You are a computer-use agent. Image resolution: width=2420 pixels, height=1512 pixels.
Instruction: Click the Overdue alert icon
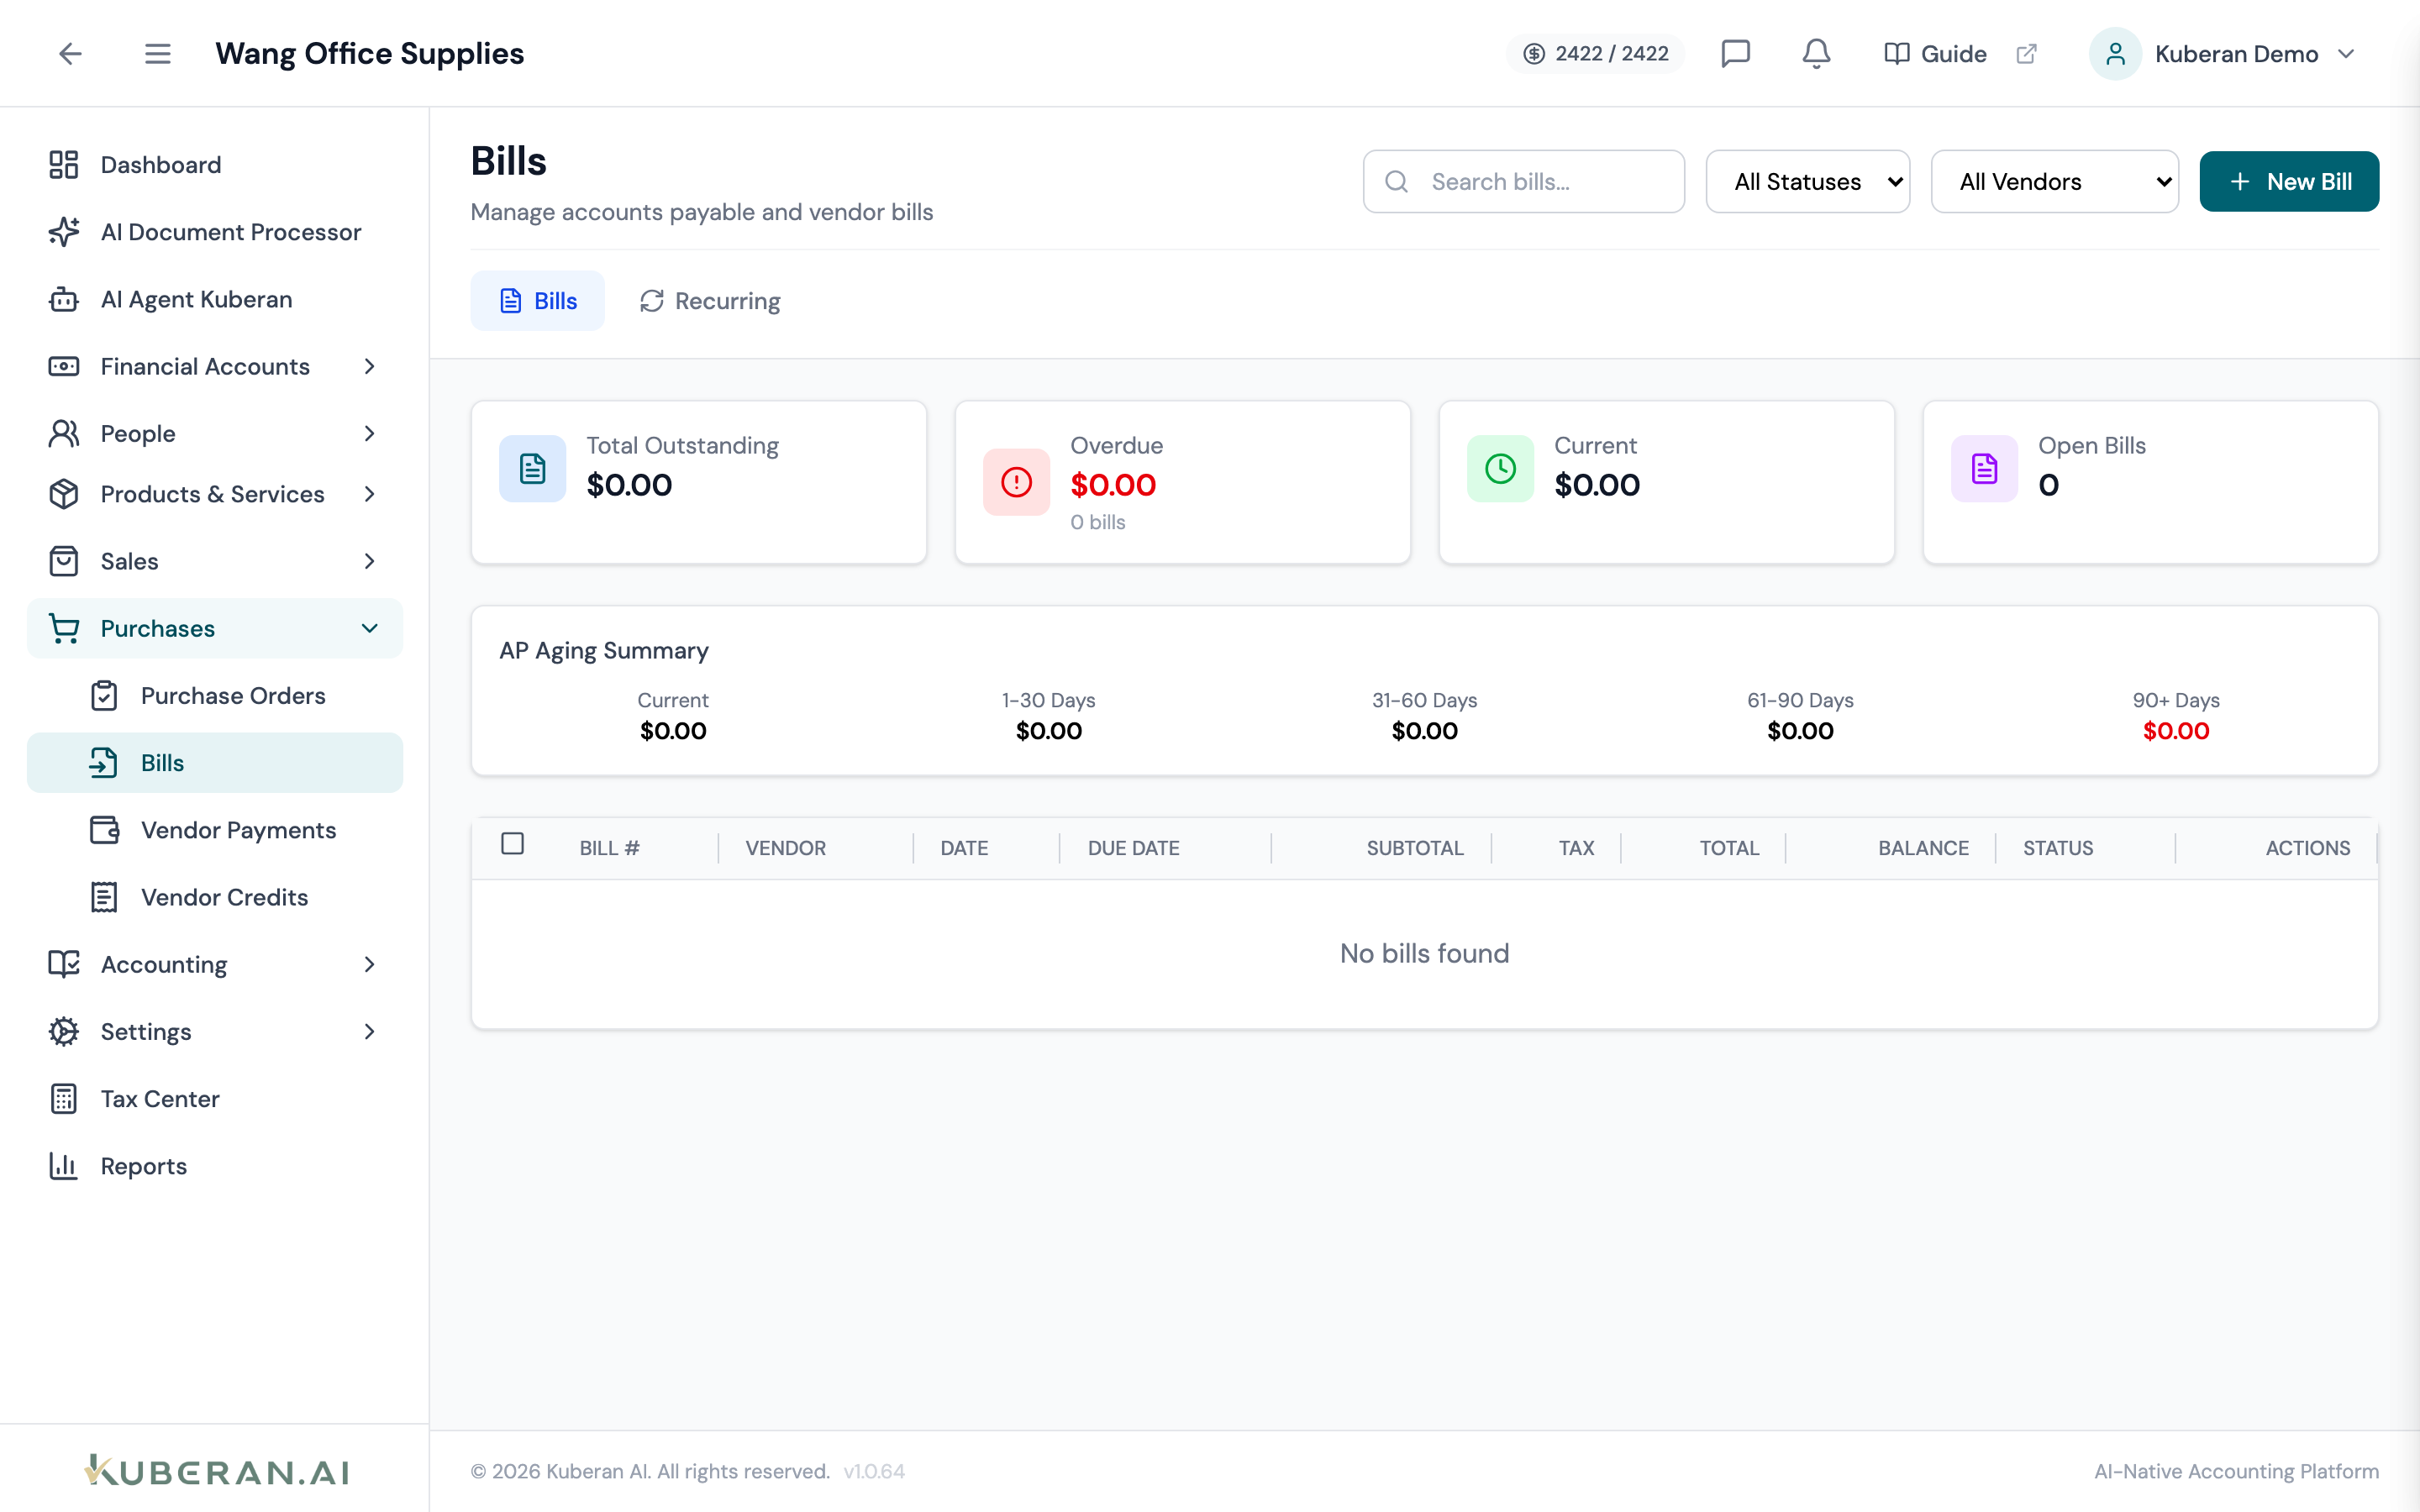point(1017,482)
